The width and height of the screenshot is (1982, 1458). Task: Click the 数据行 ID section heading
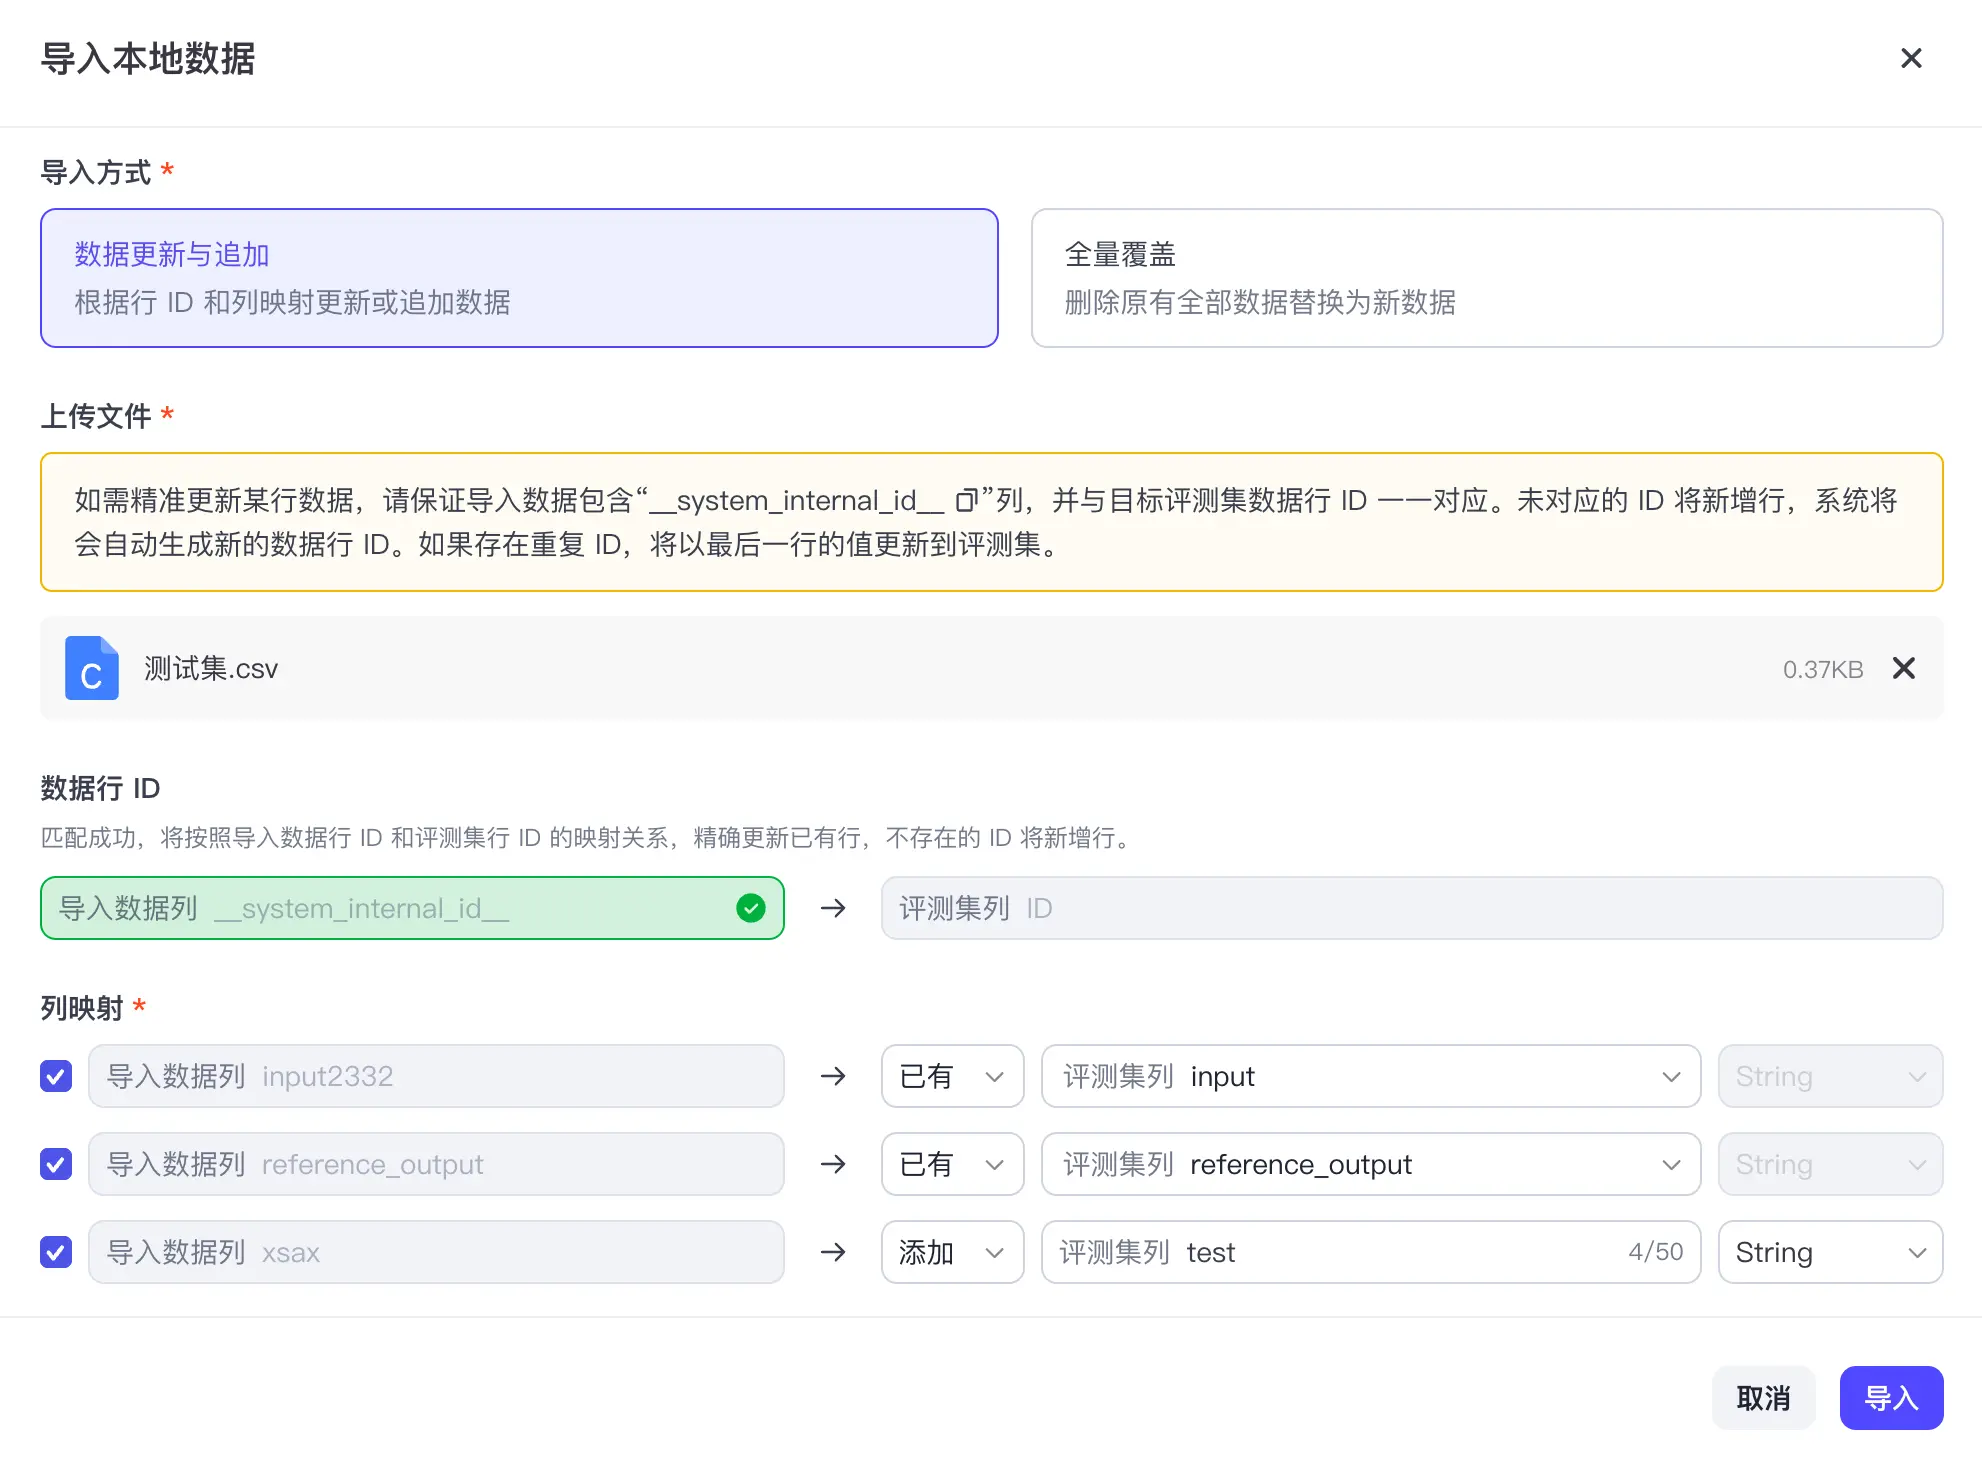[100, 788]
